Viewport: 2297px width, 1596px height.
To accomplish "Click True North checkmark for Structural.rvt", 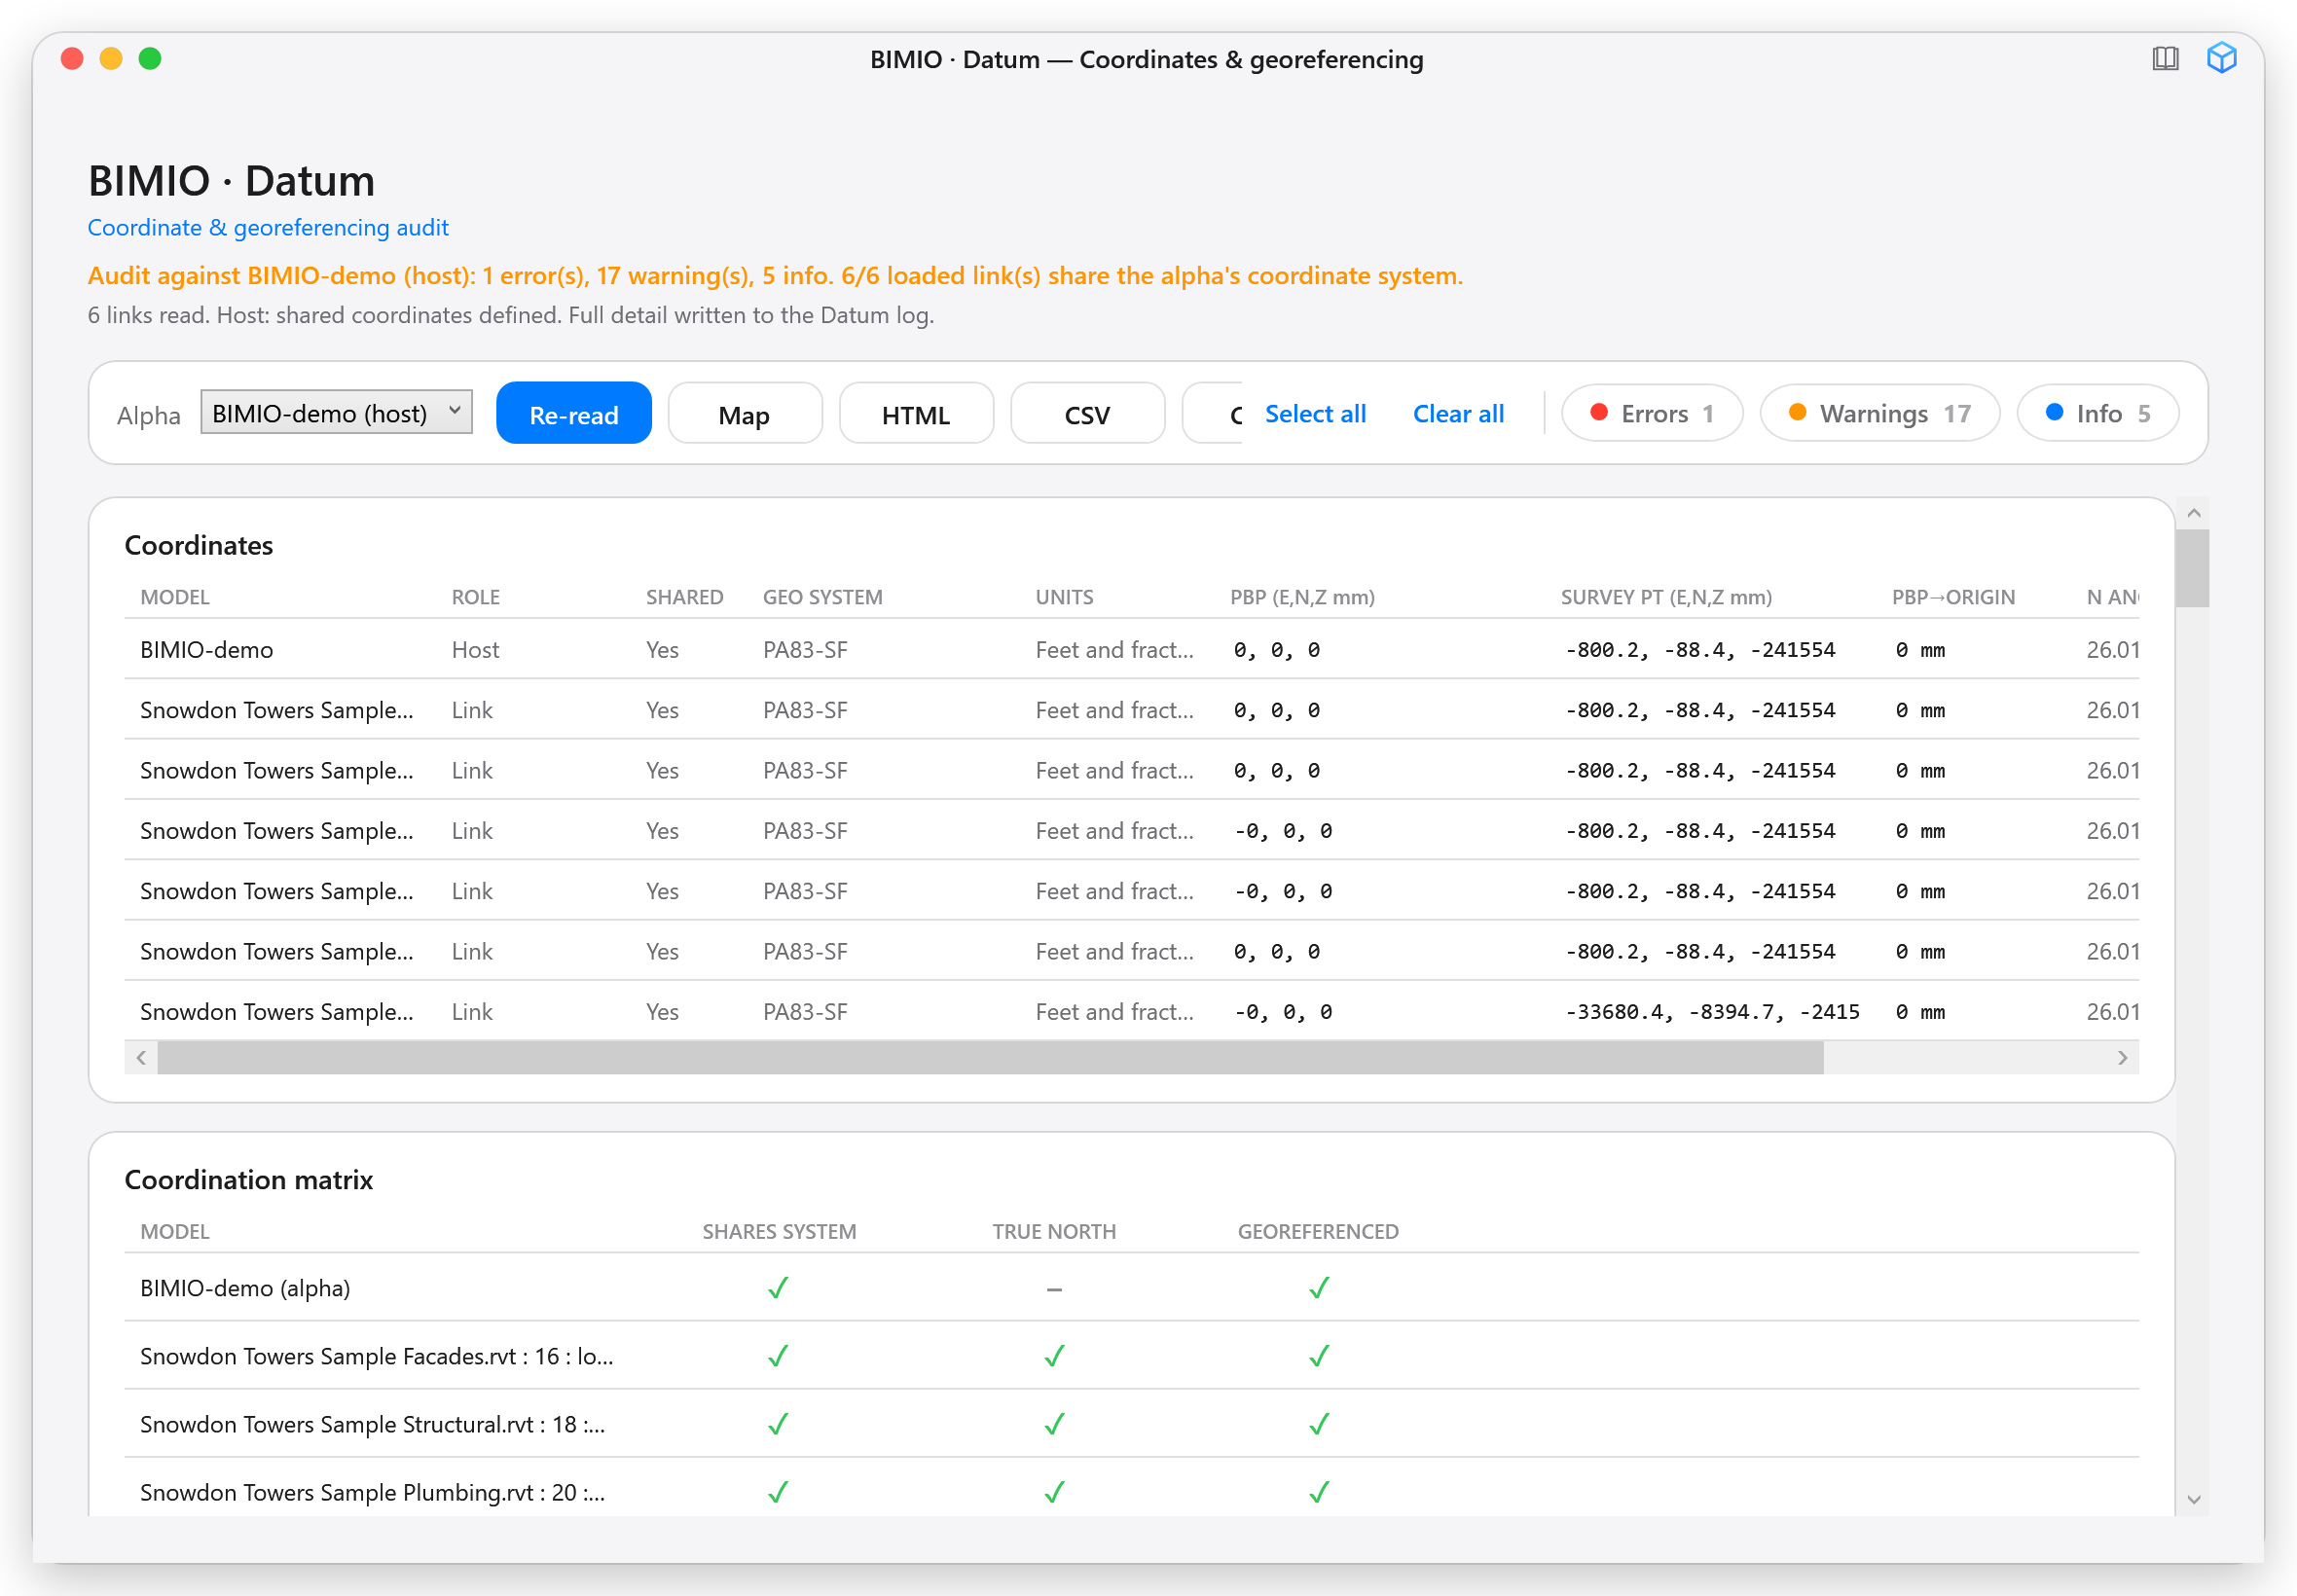I will pos(1054,1423).
